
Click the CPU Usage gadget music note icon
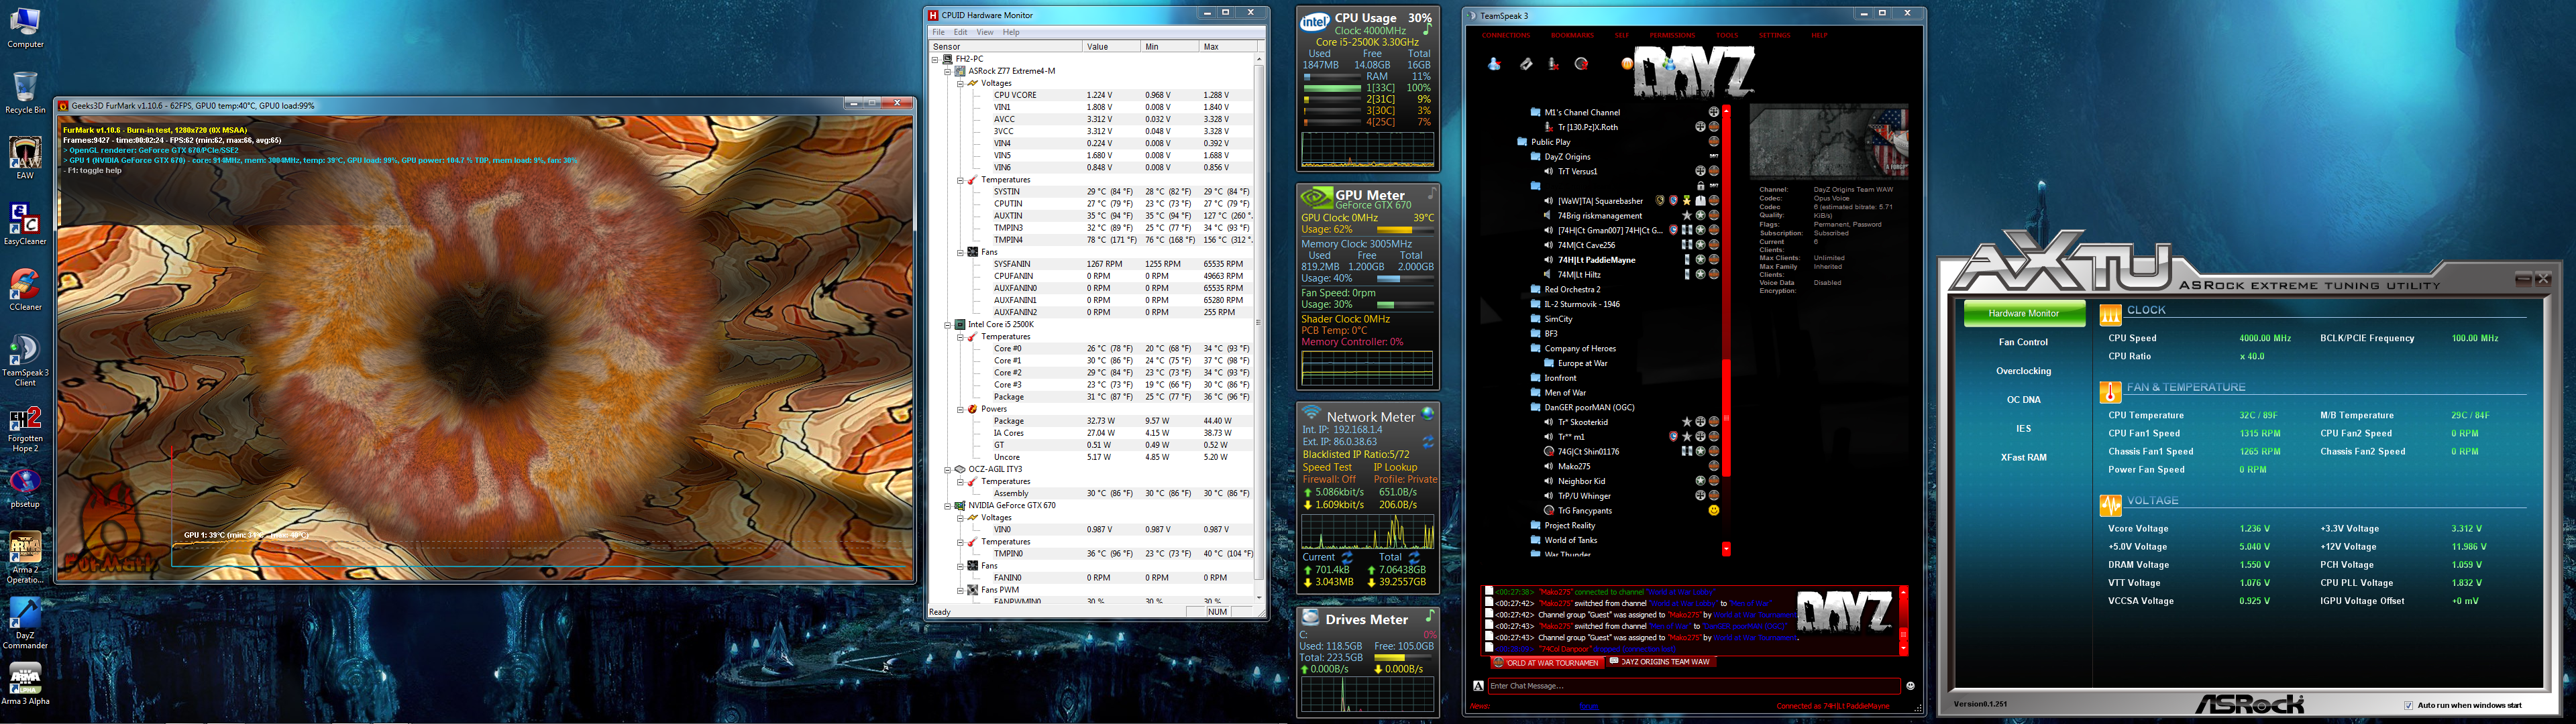pos(1427,30)
